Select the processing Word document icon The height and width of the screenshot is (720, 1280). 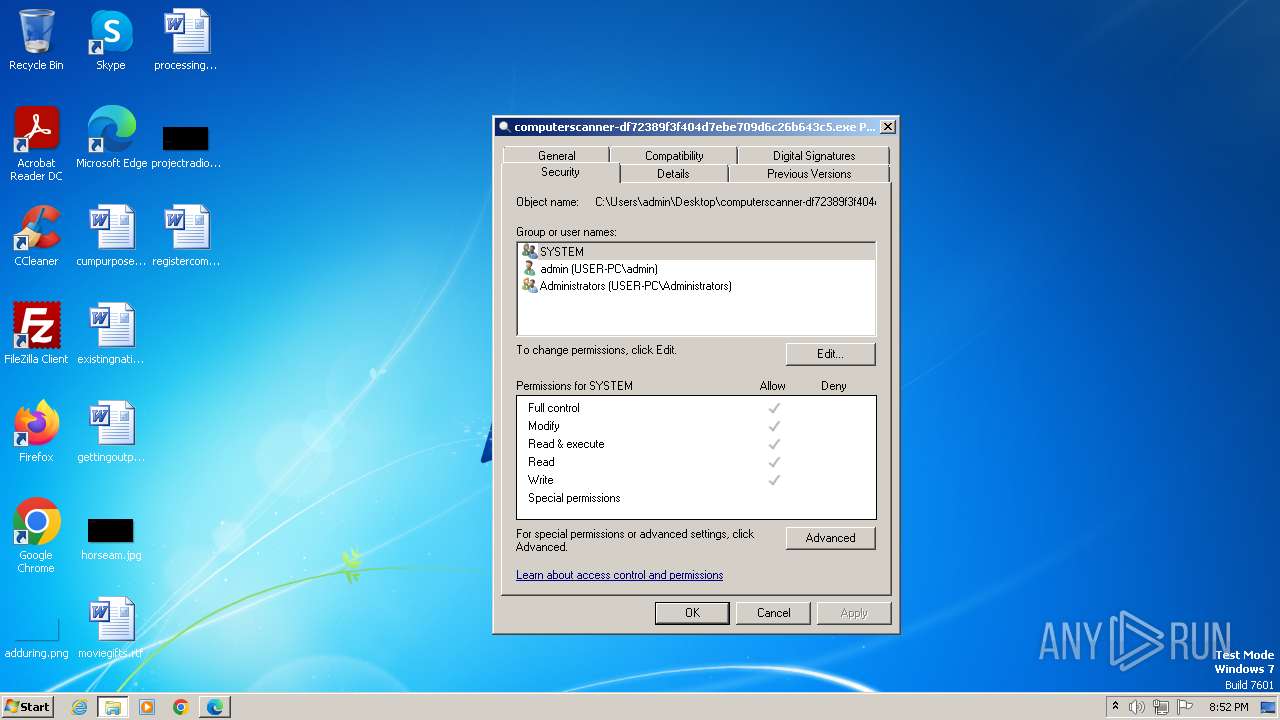click(186, 40)
